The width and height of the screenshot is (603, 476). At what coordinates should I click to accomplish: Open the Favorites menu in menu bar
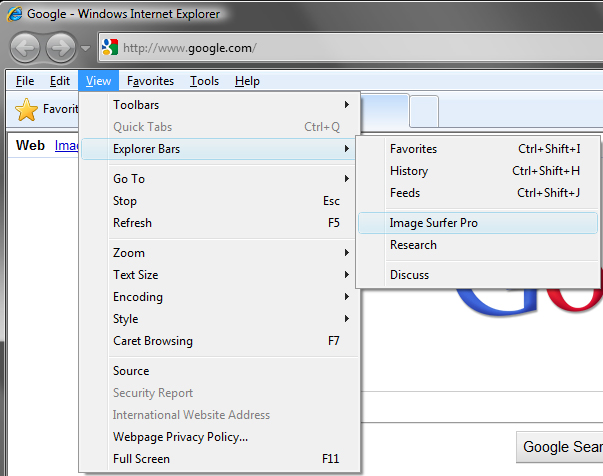(x=150, y=81)
